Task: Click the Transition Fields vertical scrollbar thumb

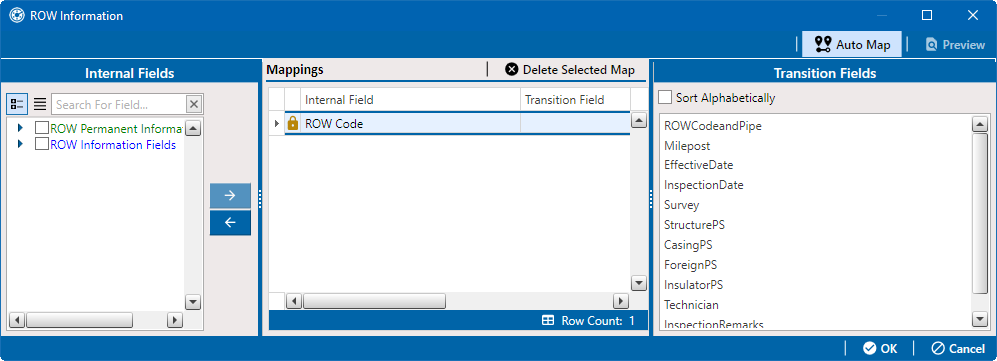Action: pos(980,213)
